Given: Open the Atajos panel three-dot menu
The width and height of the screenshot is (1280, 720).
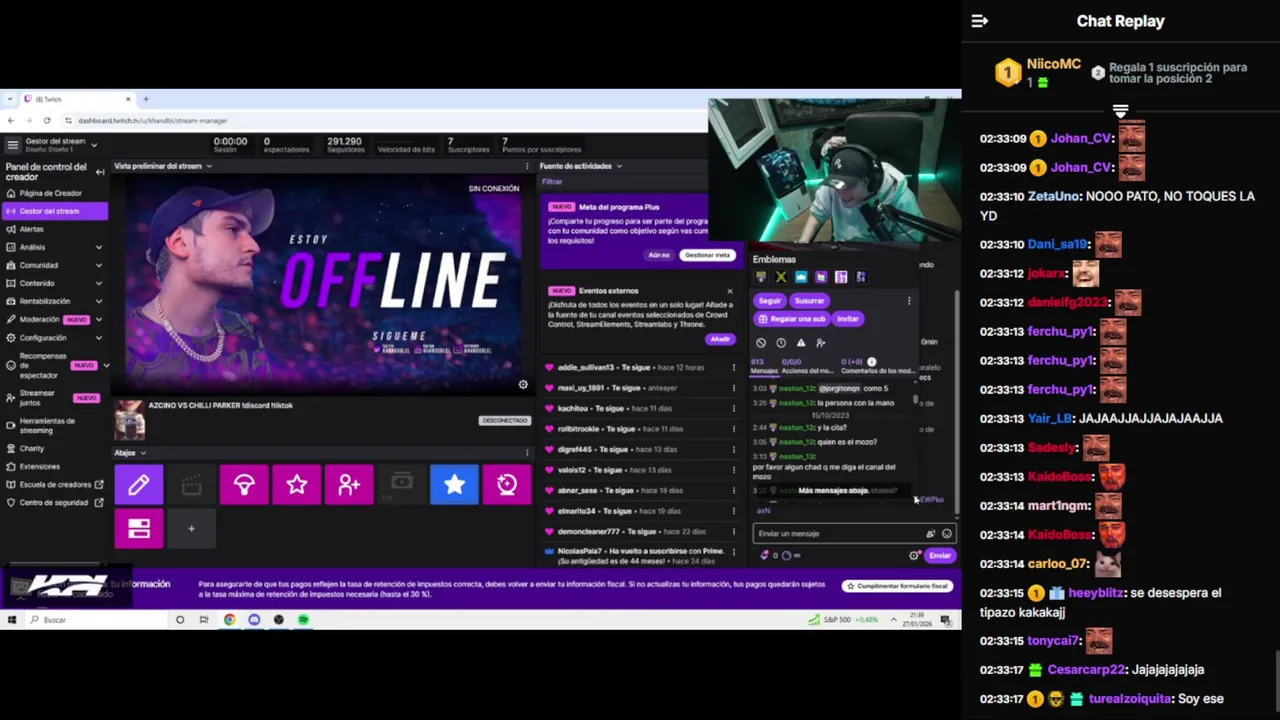Looking at the screenshot, I should pyautogui.click(x=527, y=453).
